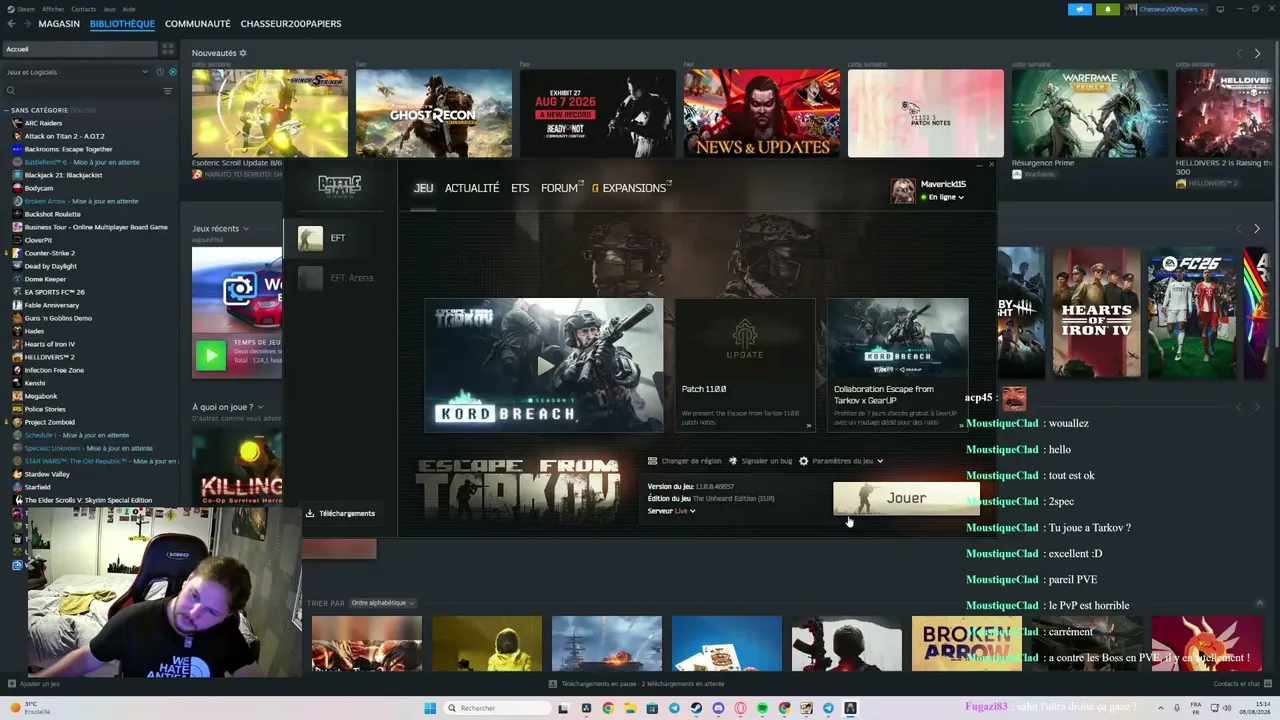Switch to the ACTUALITÉ launcher tab
1280x720 pixels.
[472, 188]
